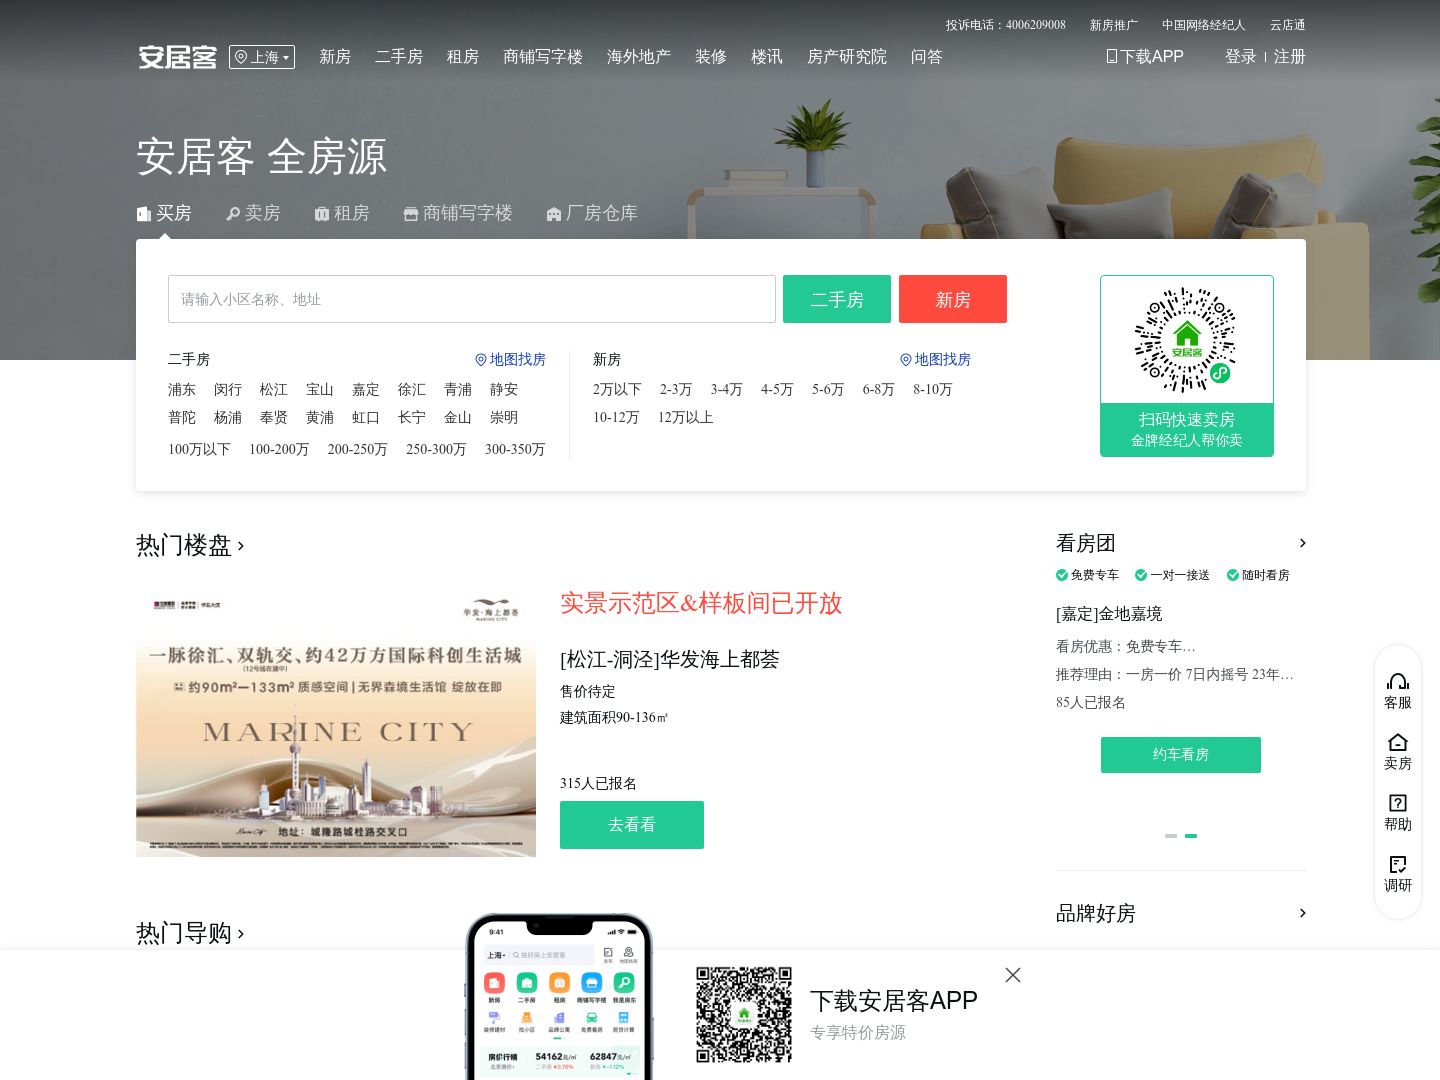Select the 卖房 search tab

pos(254,213)
